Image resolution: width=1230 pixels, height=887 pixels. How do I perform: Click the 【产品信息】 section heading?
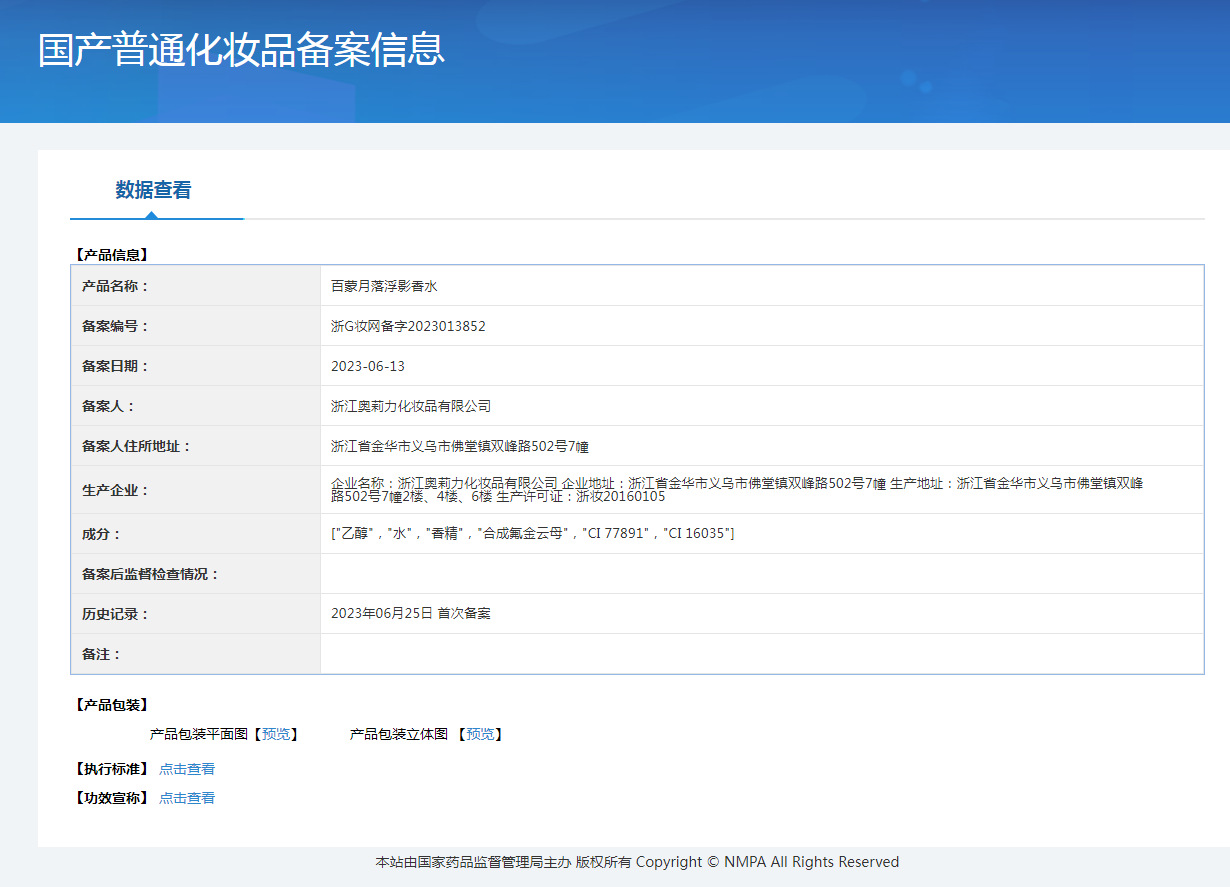(x=110, y=253)
